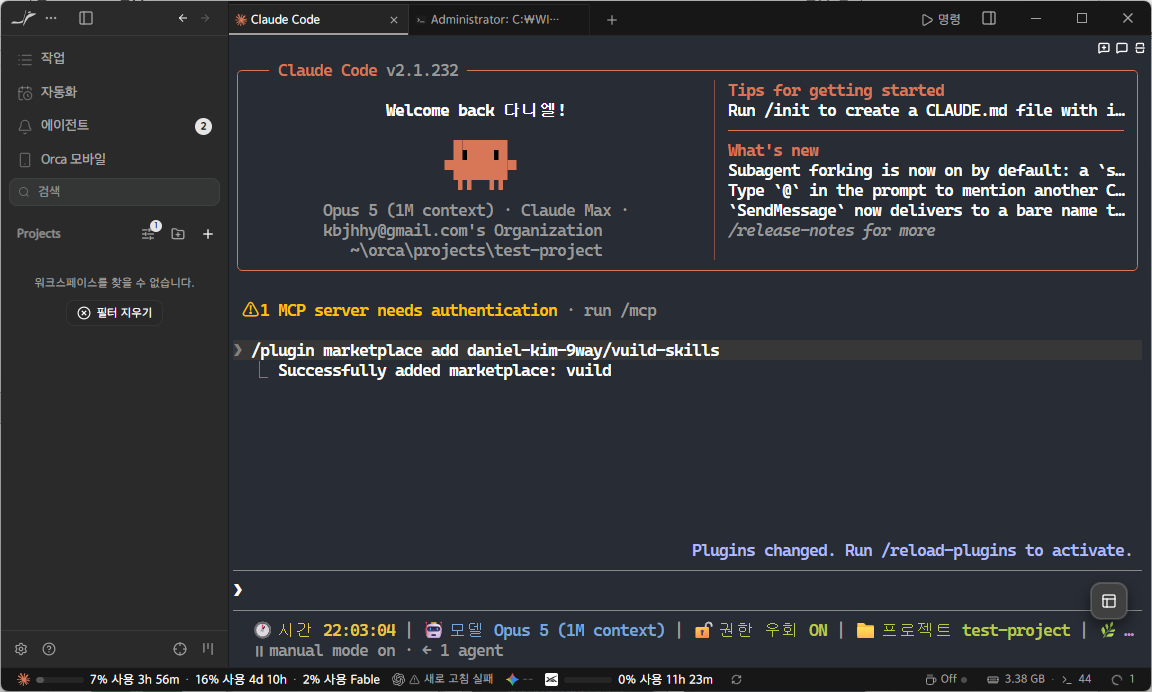Click the speech bubble icon above terminal

(1122, 48)
